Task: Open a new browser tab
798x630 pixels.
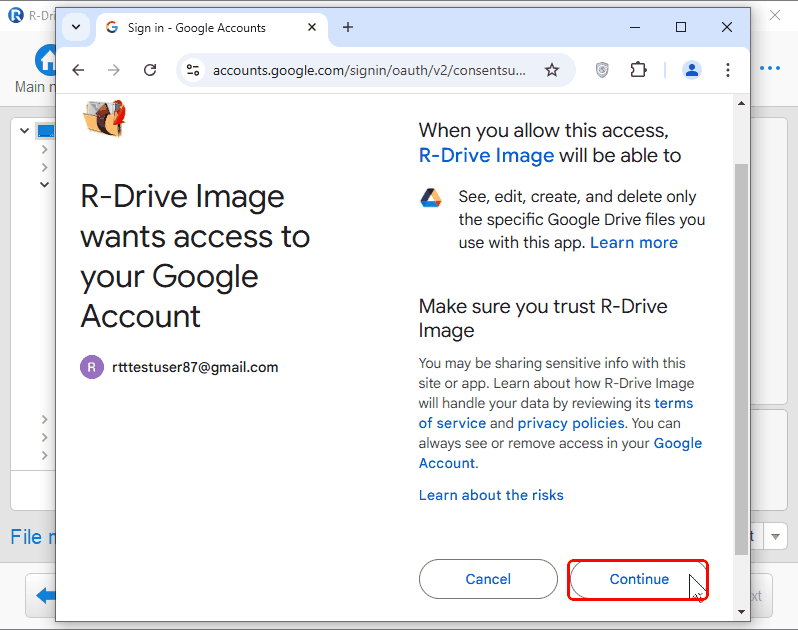Action: 348,27
